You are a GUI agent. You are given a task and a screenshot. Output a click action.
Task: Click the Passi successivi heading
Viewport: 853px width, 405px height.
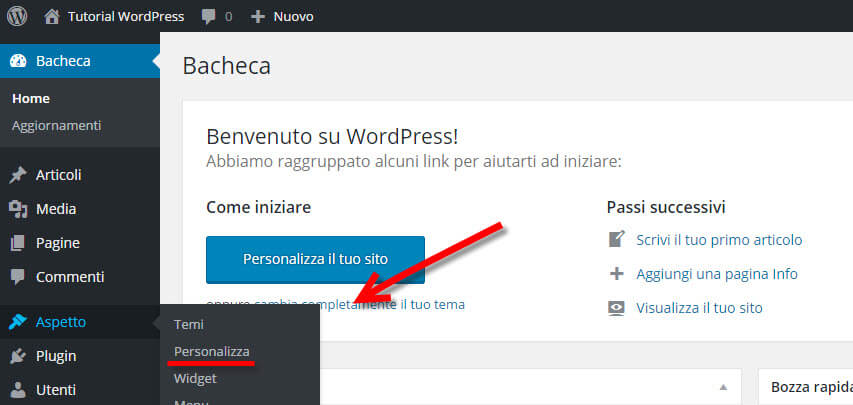(666, 207)
